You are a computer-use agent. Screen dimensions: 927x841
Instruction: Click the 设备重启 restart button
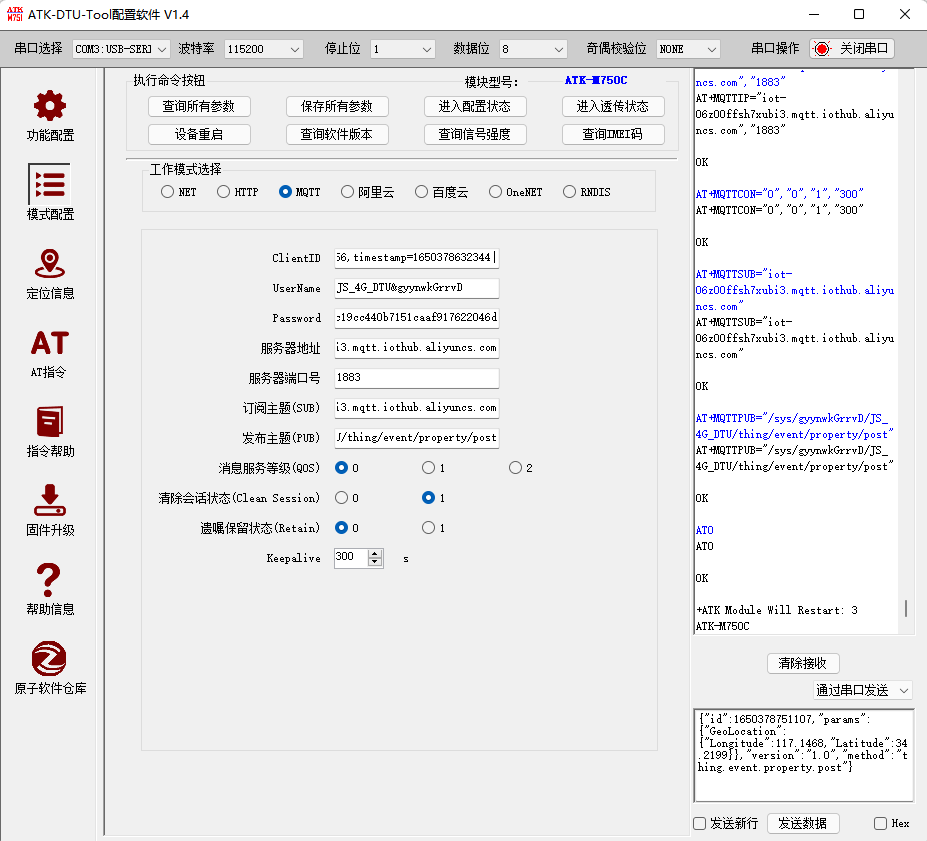tap(199, 134)
